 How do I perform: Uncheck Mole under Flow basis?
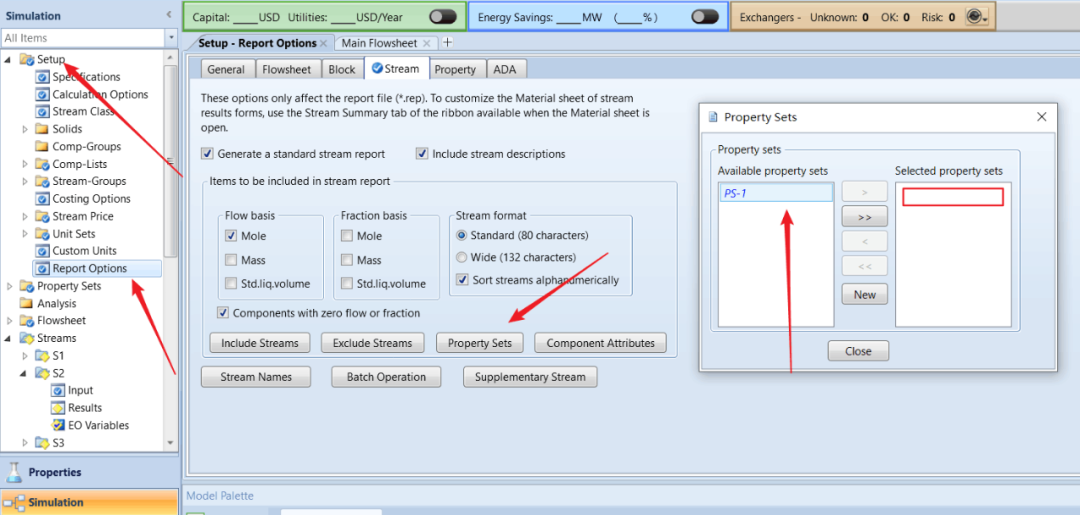click(x=231, y=236)
